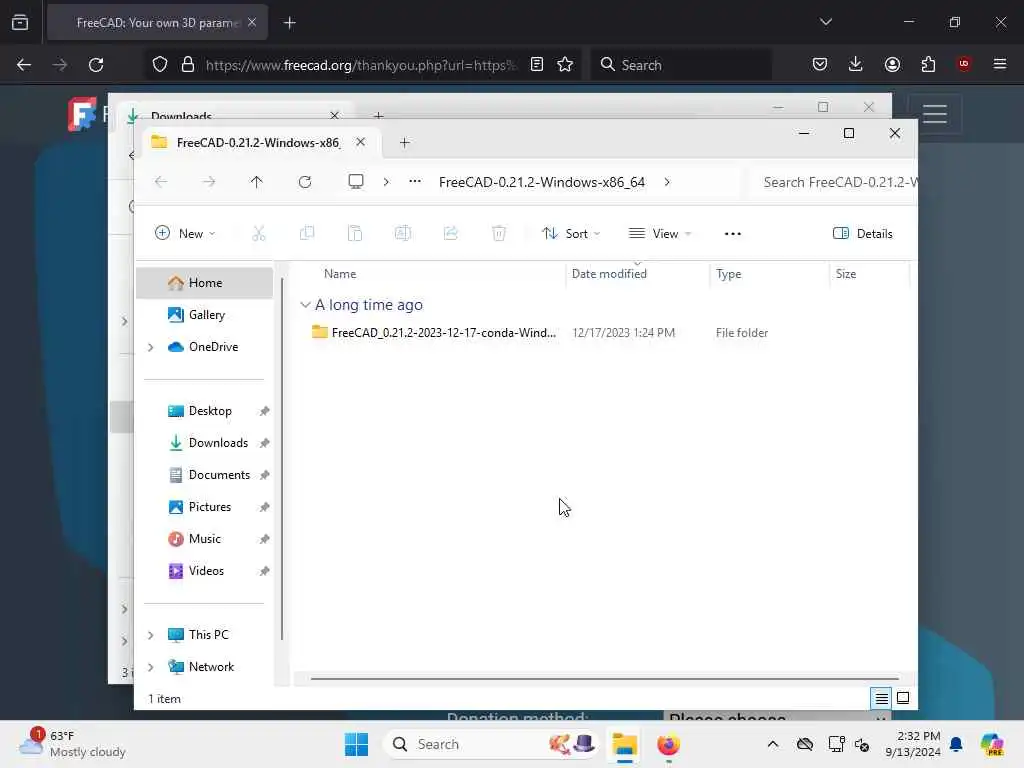
Task: Click the Search FreeCAD-0.21.2 search box
Action: pyautogui.click(x=834, y=182)
